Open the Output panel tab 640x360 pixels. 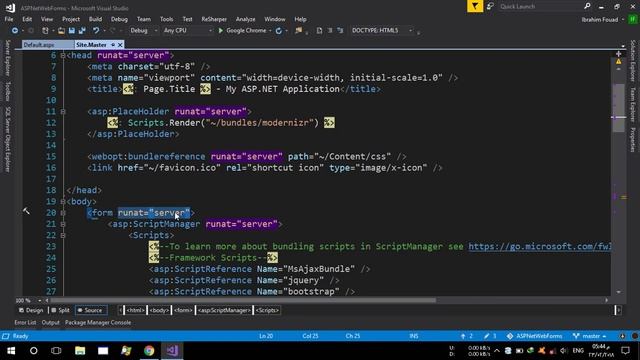[x=50, y=322]
